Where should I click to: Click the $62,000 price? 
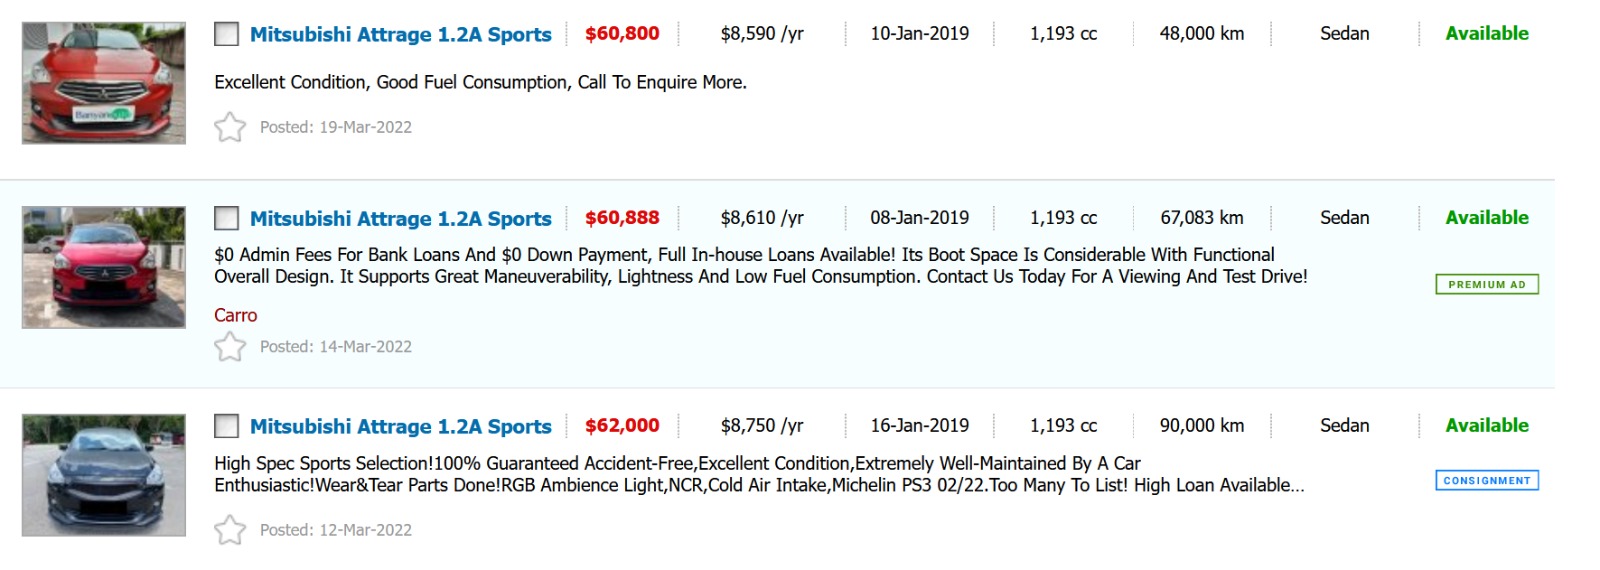[x=622, y=426]
